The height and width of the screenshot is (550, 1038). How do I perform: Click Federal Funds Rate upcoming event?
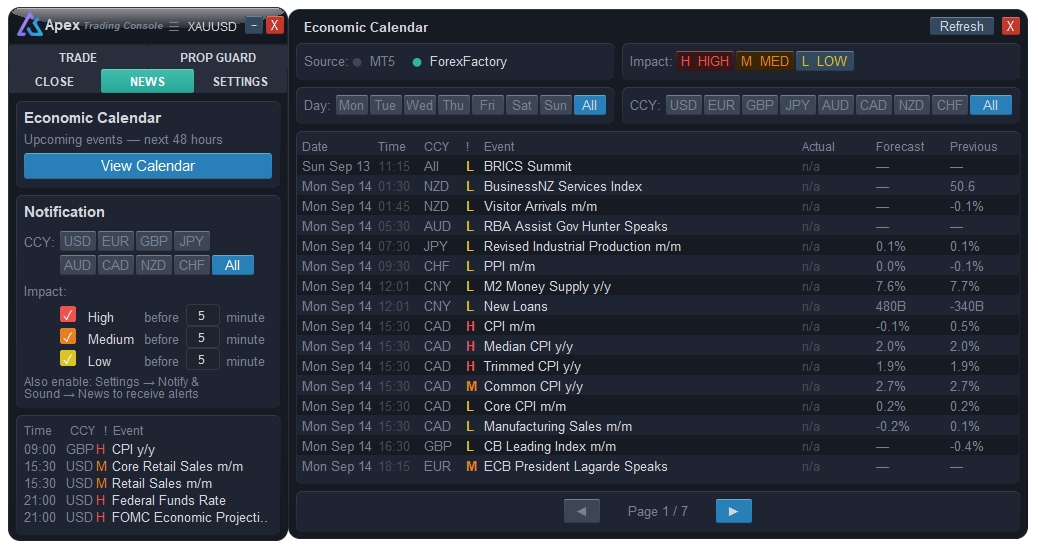click(x=146, y=500)
